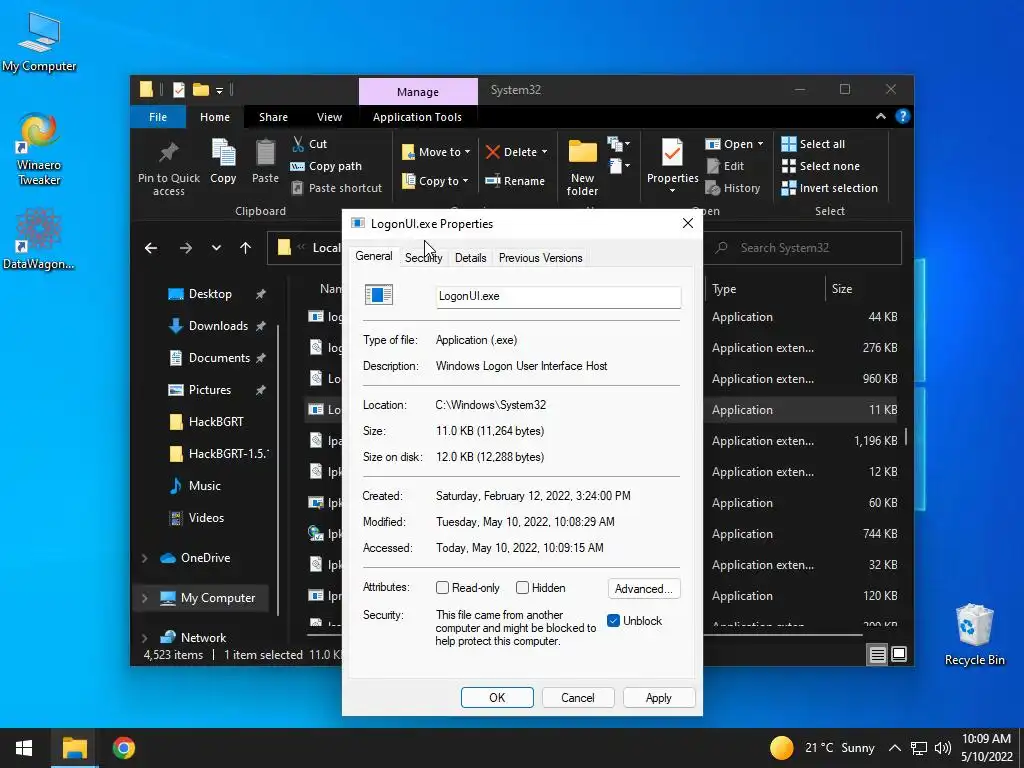Viewport: 1024px width, 768px height.
Task: Switch to the Share ribbon tab
Action: [273, 117]
